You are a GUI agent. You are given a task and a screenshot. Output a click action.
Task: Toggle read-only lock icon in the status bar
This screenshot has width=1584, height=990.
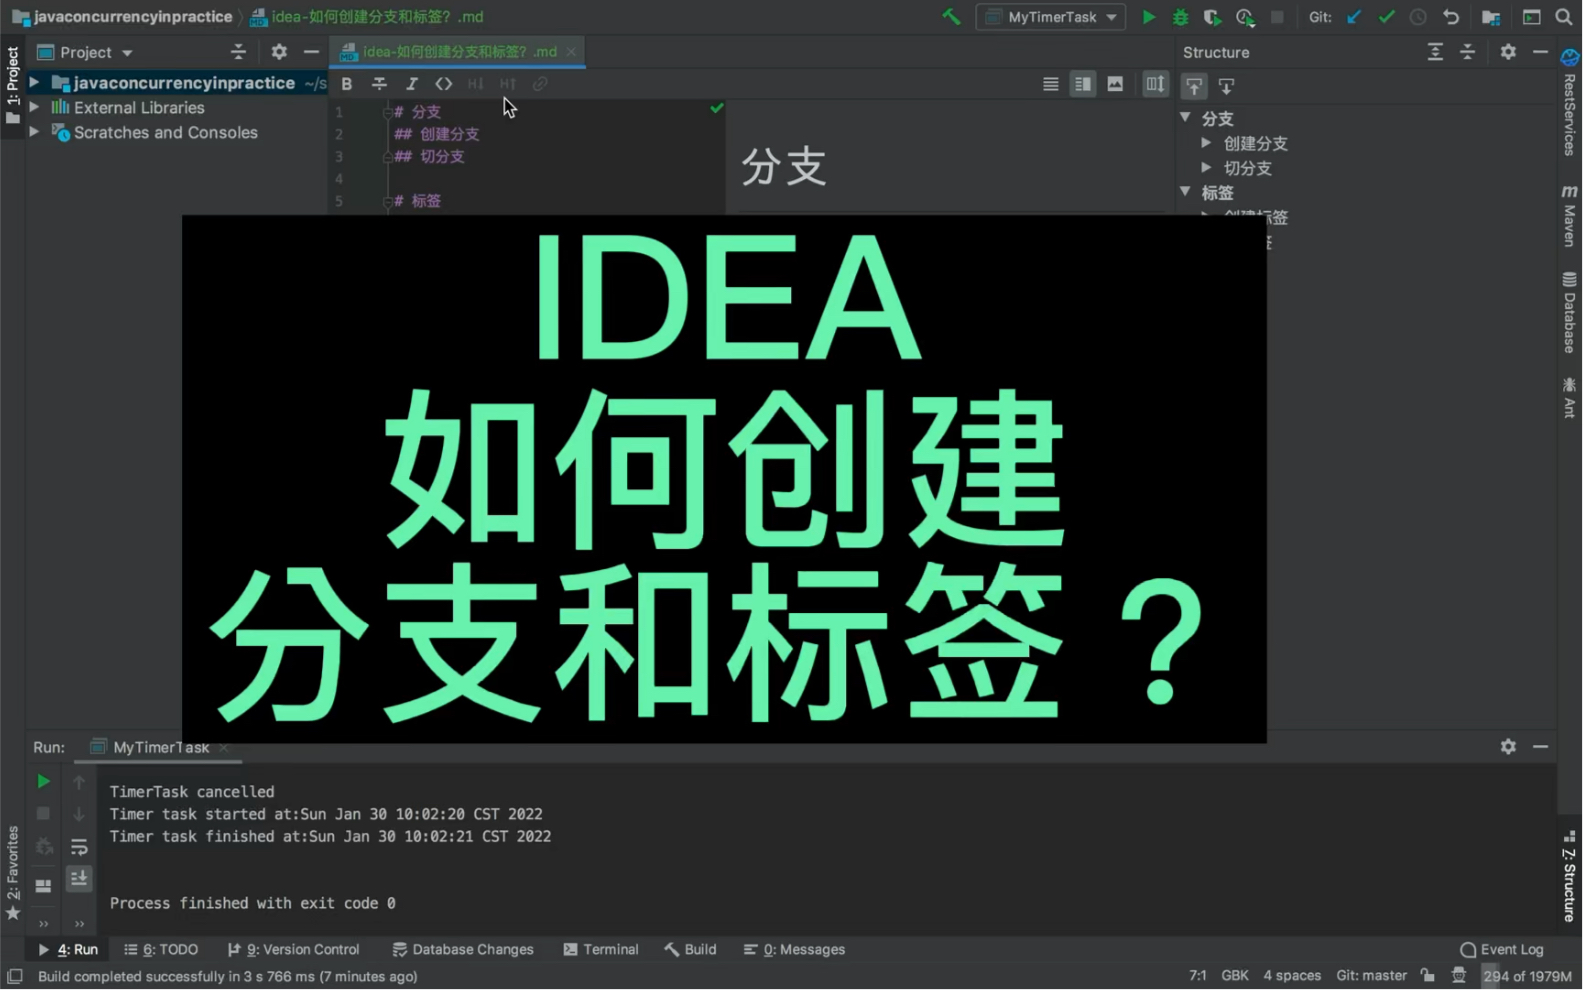1427,976
